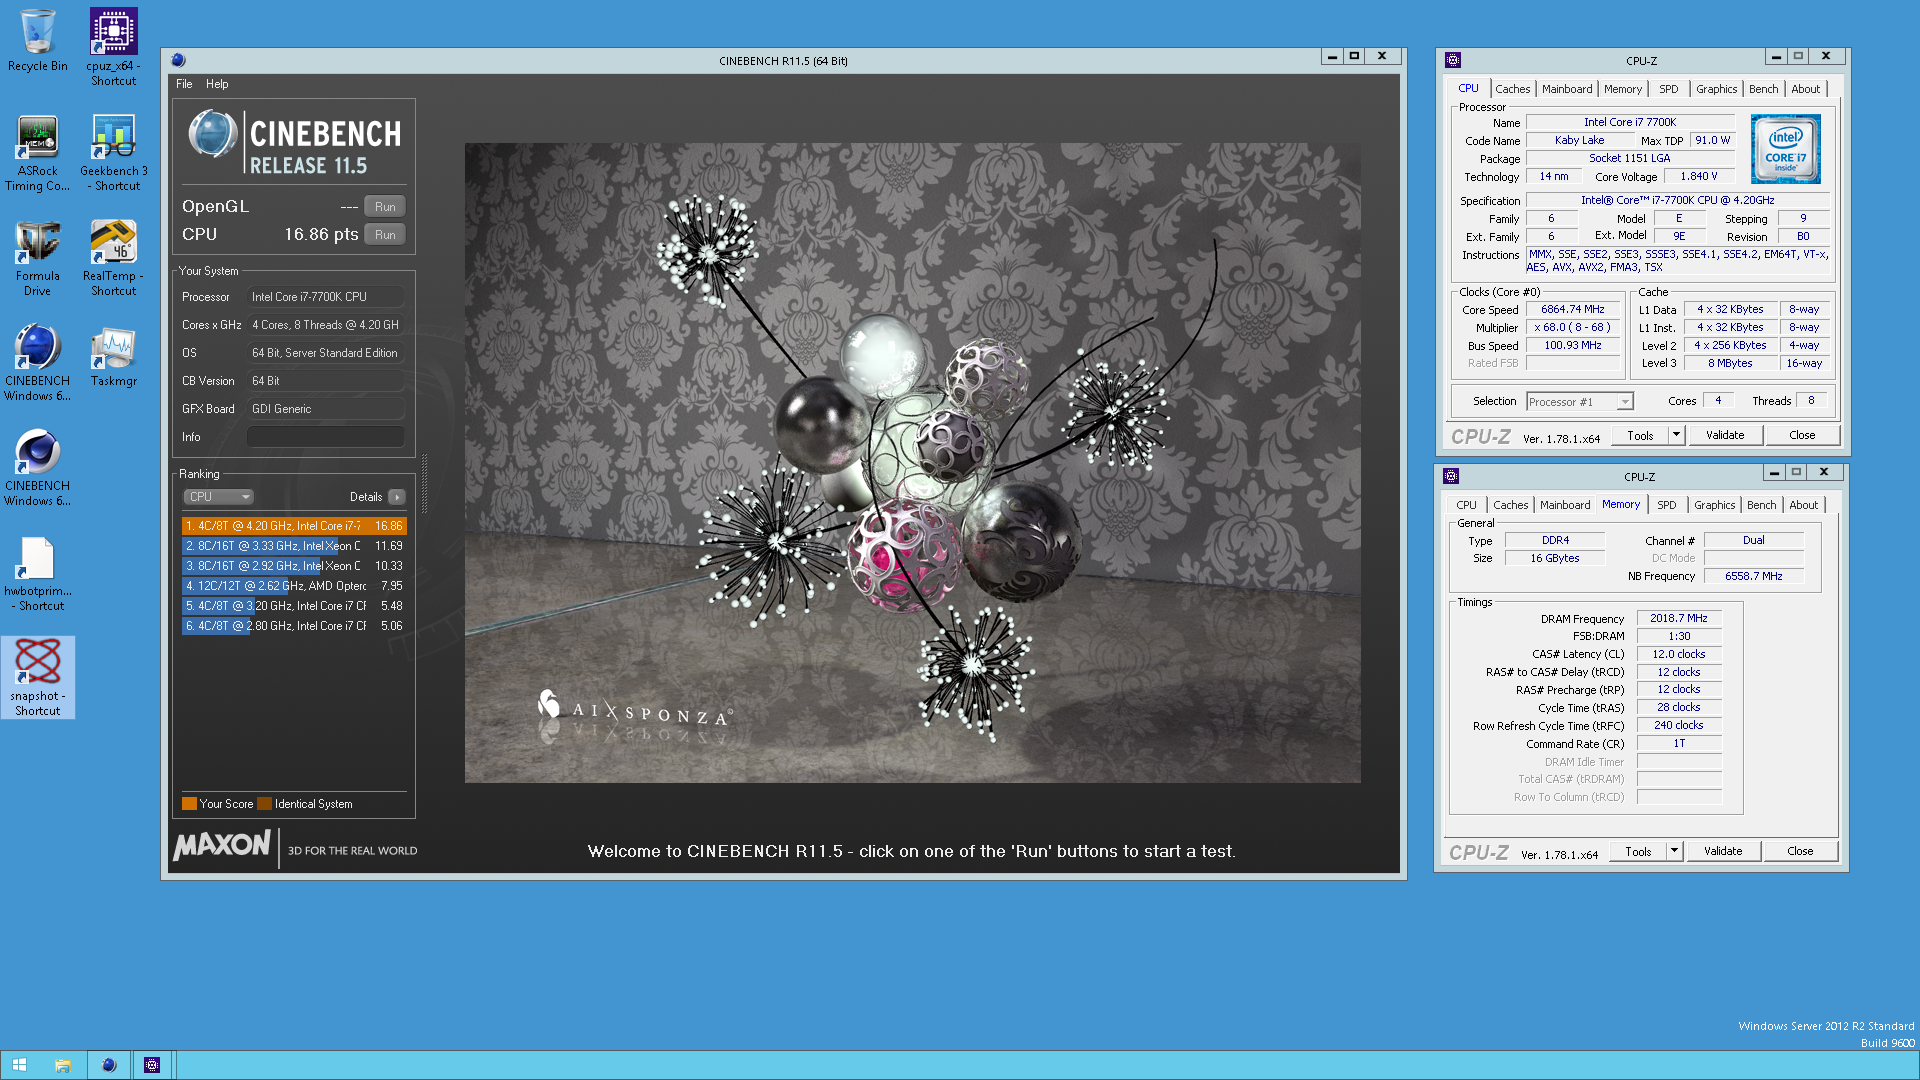Viewport: 1920px width, 1080px height.
Task: Select ranking row 4C/8T @ 2.80 GHz
Action: coord(294,626)
